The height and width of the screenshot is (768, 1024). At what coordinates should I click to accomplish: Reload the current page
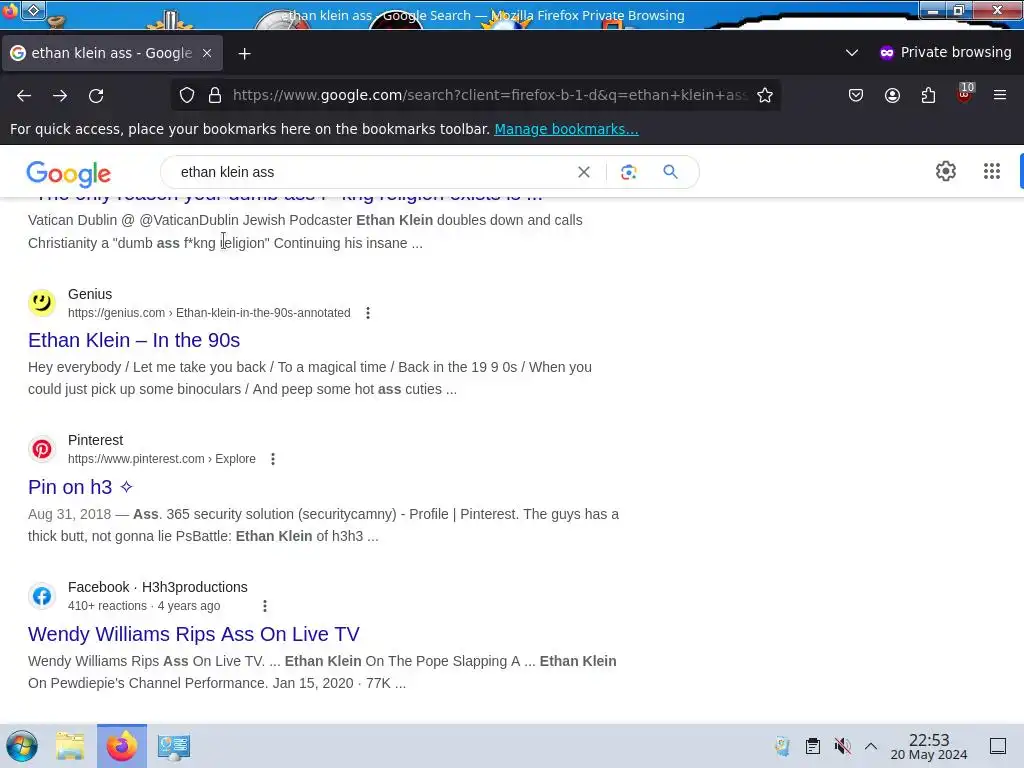96,95
